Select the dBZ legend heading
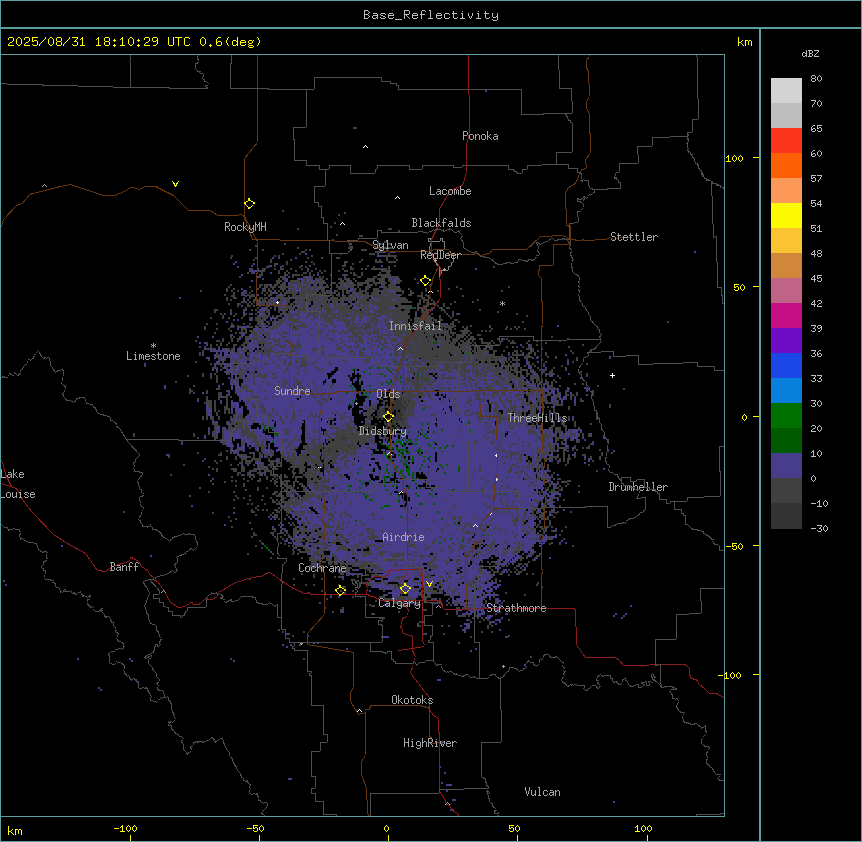Viewport: 862px width, 842px height. click(x=810, y=53)
